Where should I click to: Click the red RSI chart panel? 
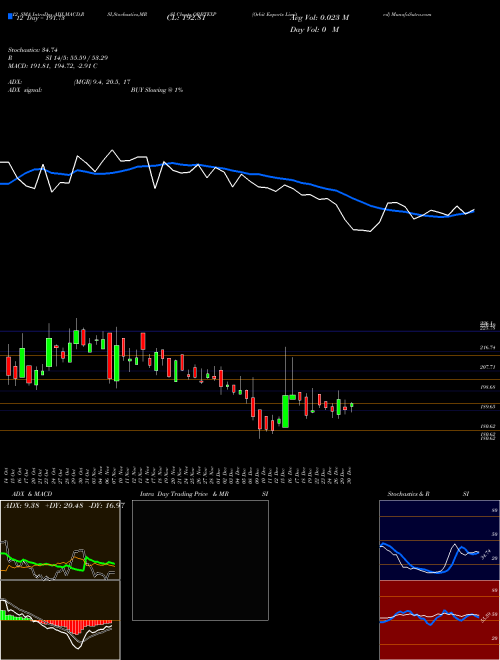pos(439,620)
